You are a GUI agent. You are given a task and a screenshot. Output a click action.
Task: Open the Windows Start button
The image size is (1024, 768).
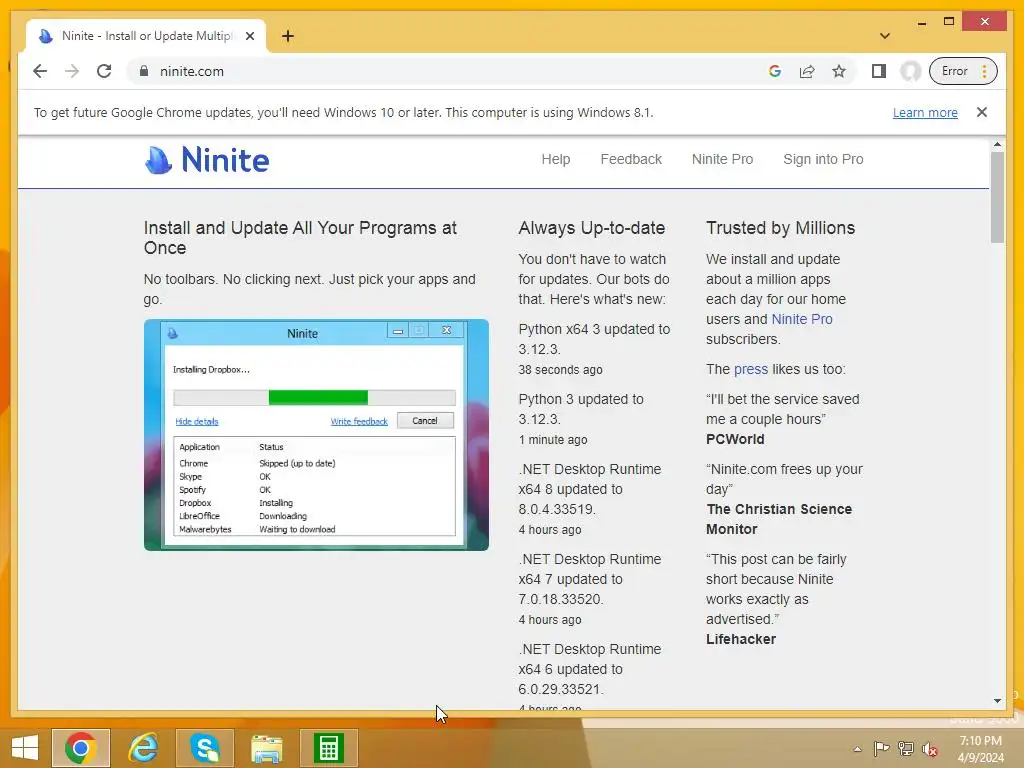point(25,748)
